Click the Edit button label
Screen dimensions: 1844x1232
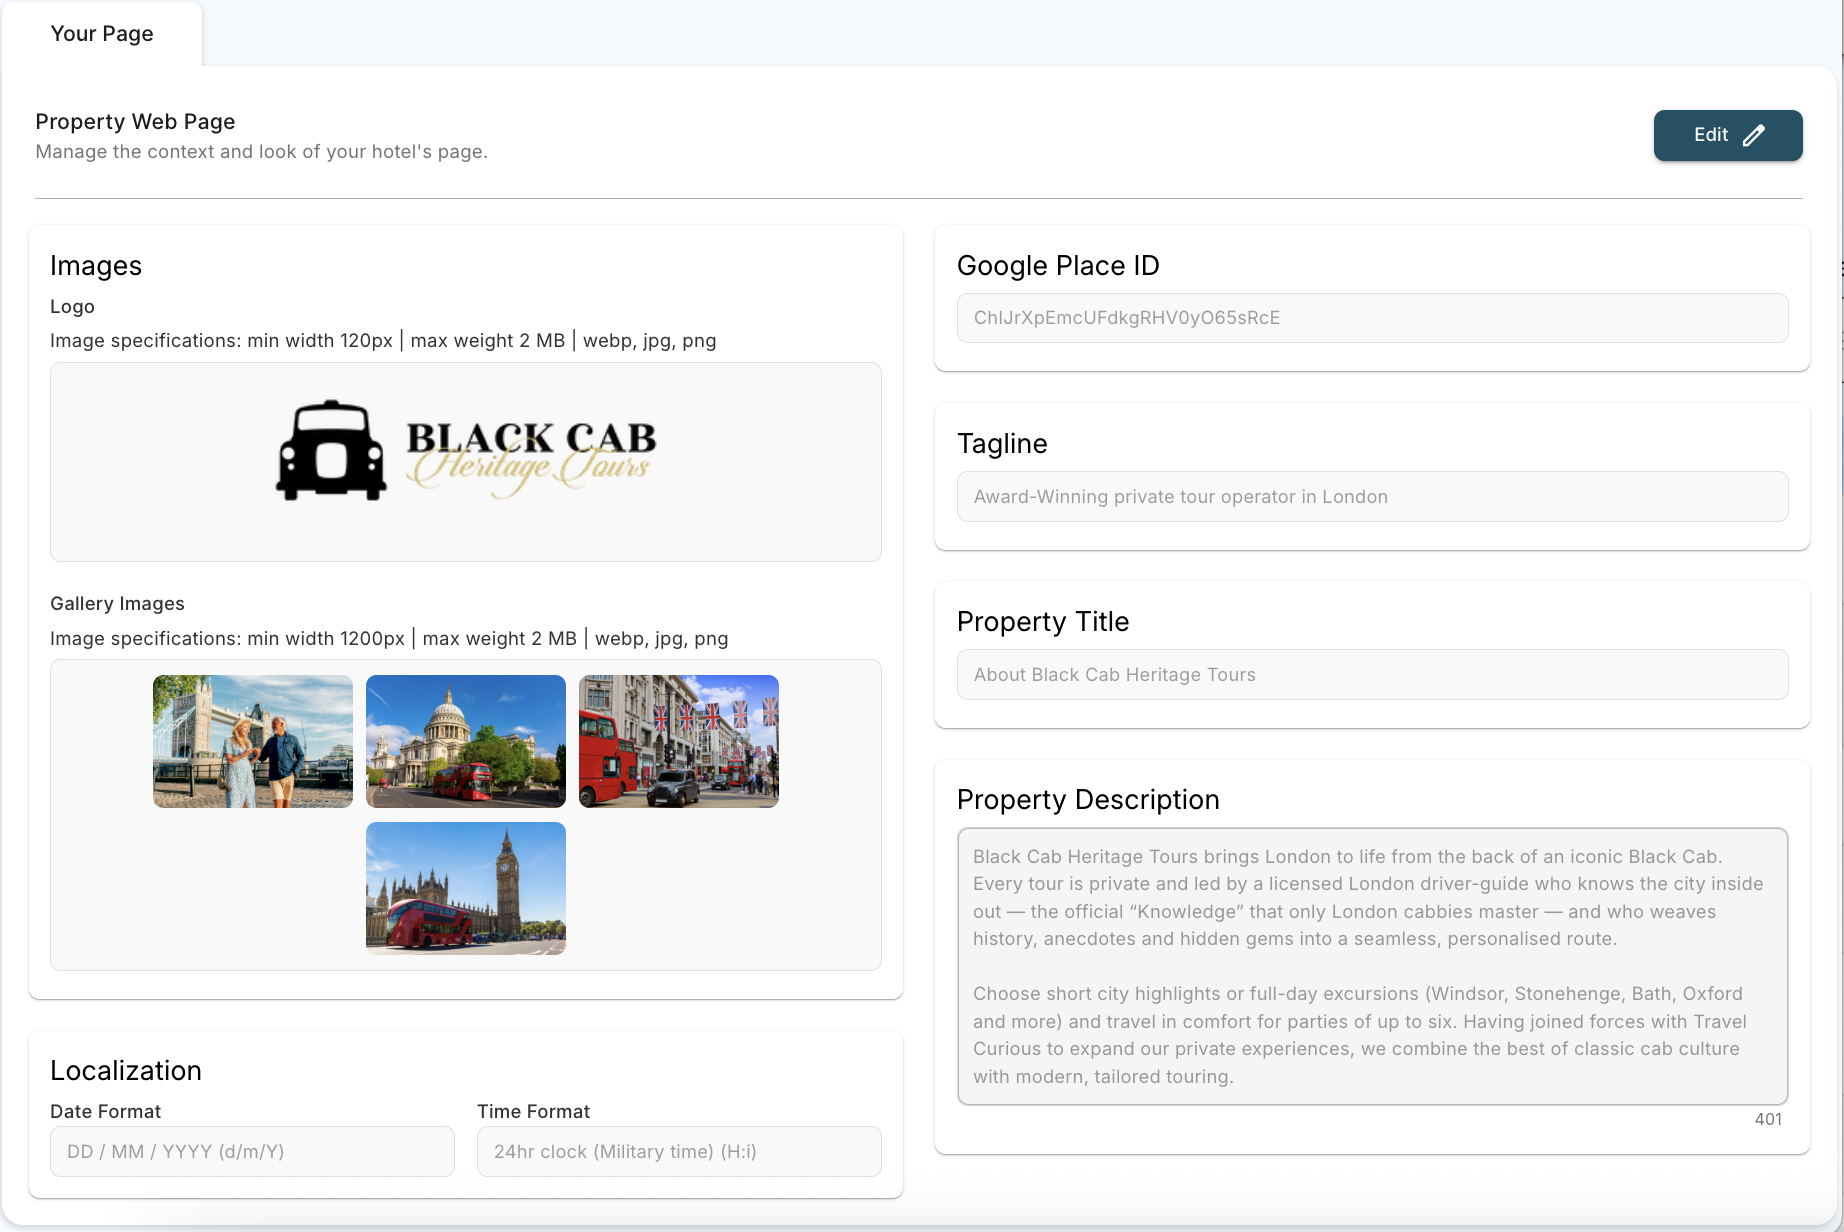click(1710, 135)
